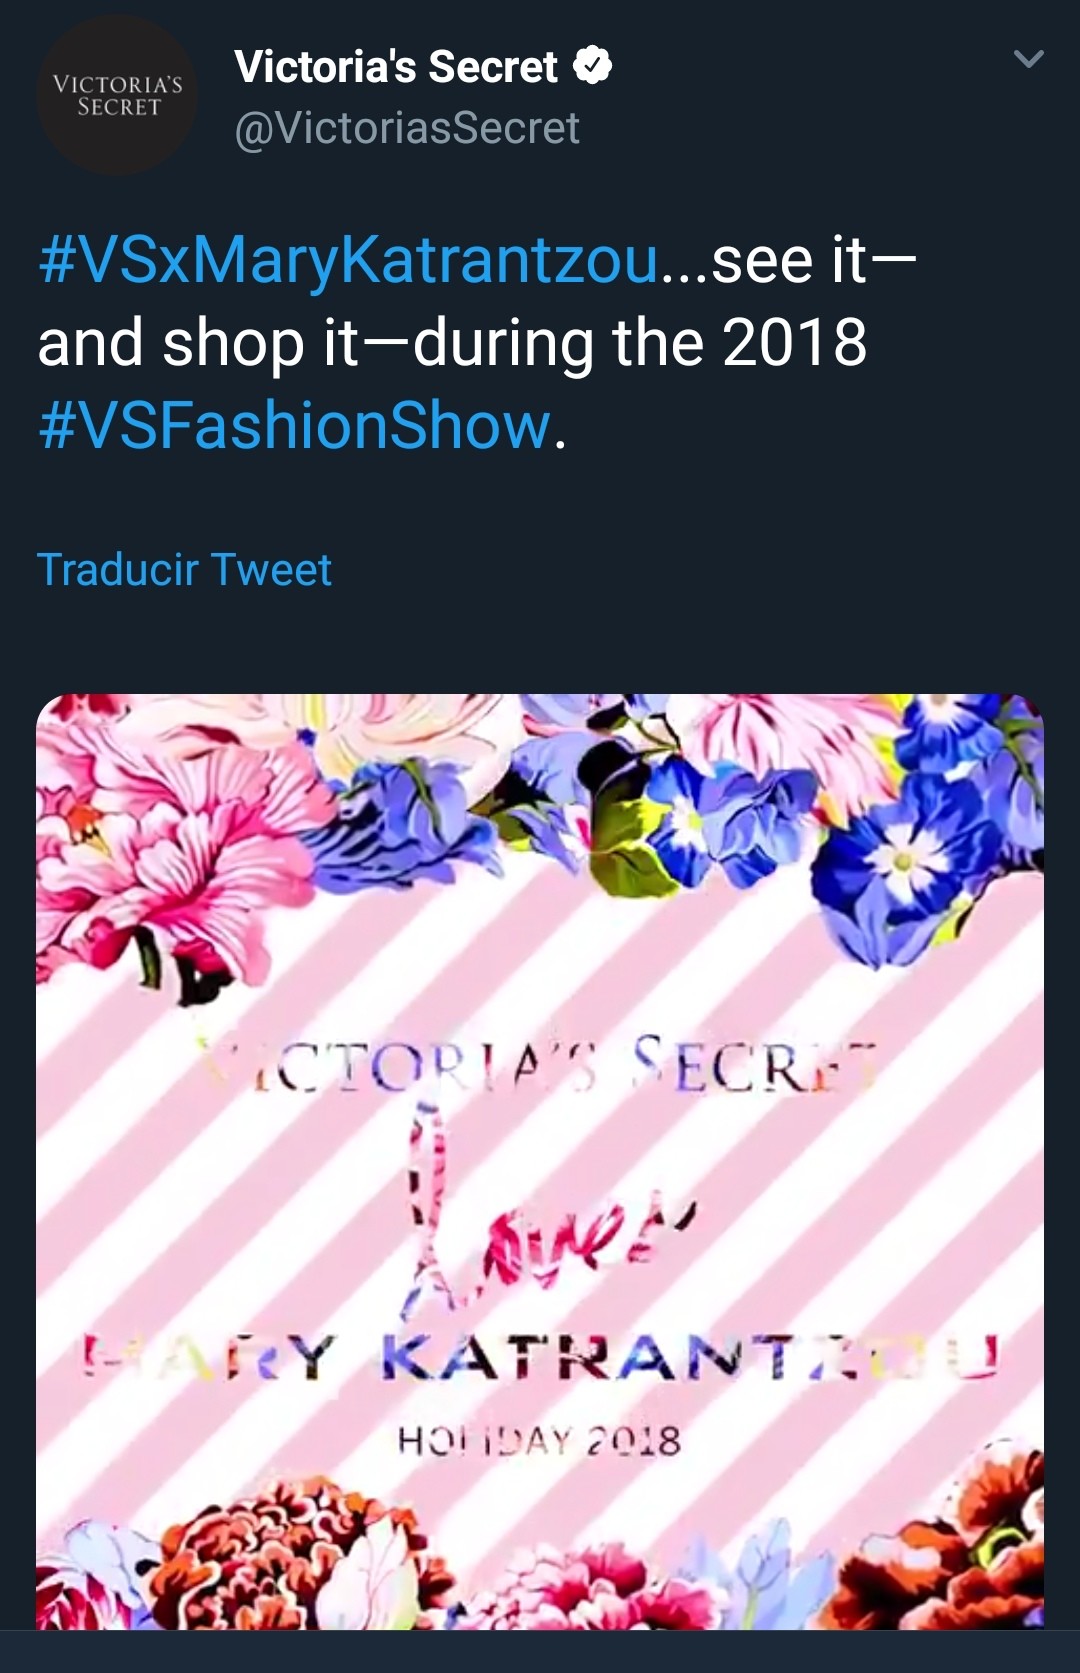Click the tweet body text
Screen dimensions: 1080x1673
477,343
